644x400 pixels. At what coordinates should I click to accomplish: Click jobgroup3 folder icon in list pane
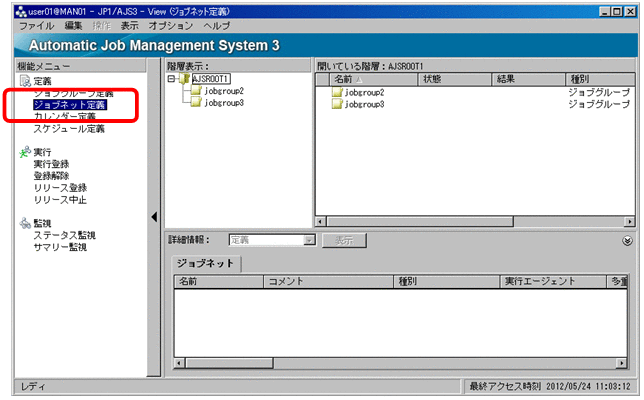[337, 104]
